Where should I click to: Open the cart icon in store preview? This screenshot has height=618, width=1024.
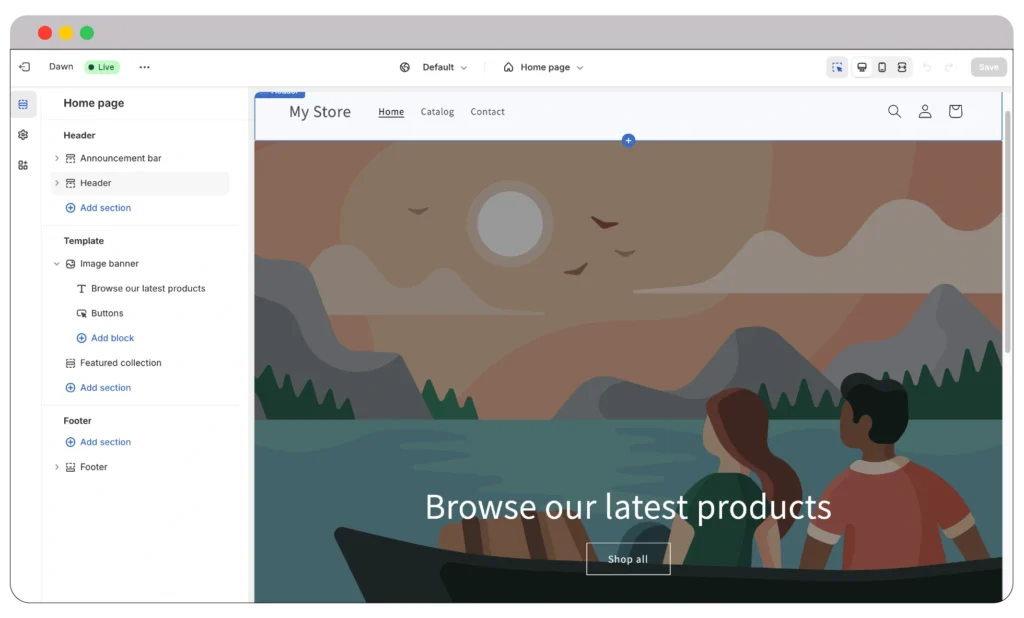pyautogui.click(x=955, y=111)
